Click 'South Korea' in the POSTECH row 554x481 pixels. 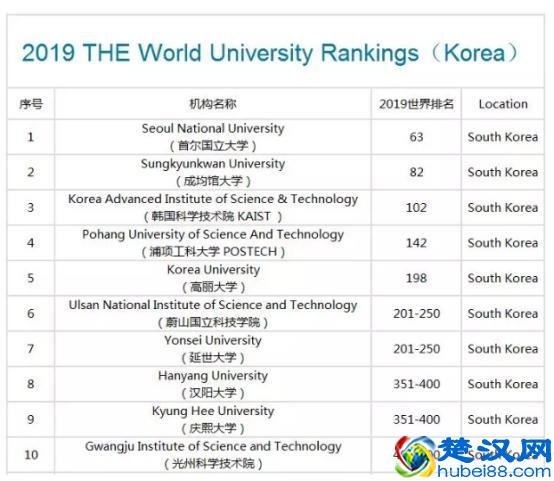(x=503, y=243)
